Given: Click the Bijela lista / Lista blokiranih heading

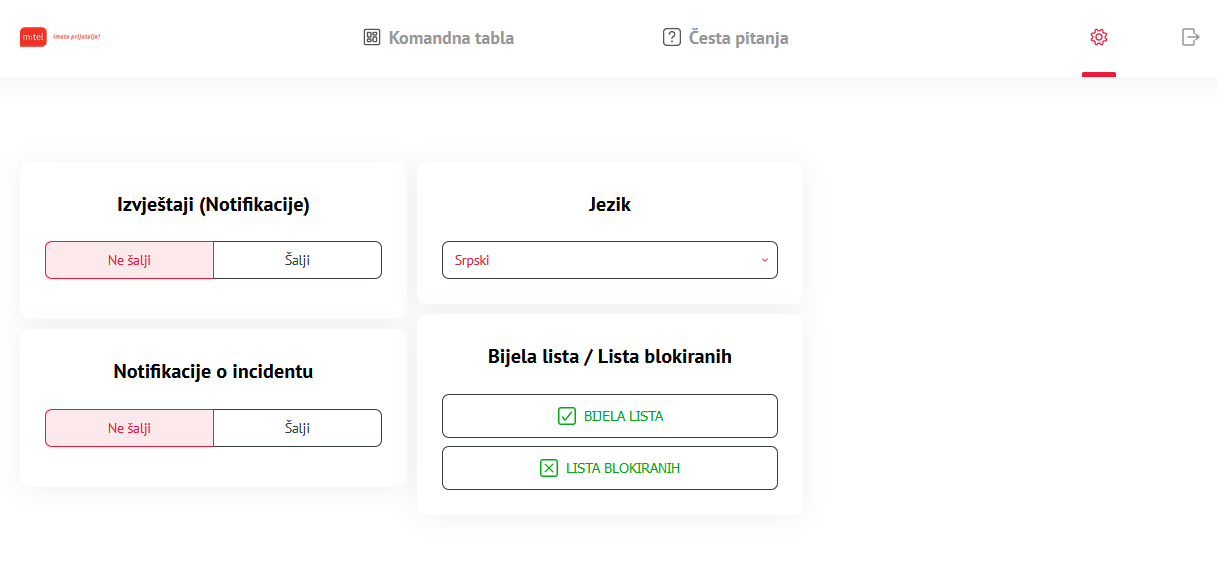Looking at the screenshot, I should click(x=610, y=356).
